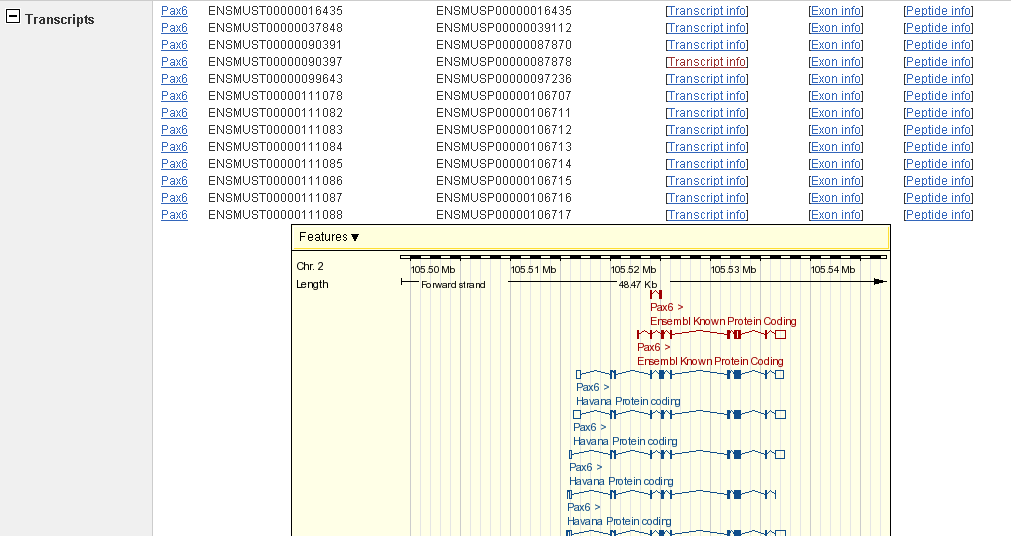1011x536 pixels.
Task: View Exon info for ENSMUST00000111084
Action: click(x=836, y=147)
